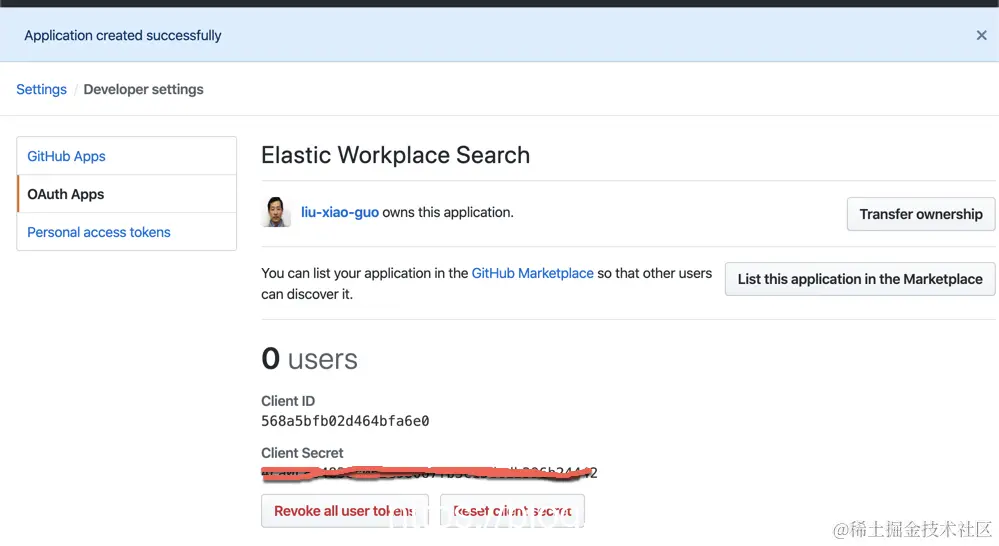Open the Settings breadcrumb link
Screen dimensions: 999x546
(x=41, y=89)
